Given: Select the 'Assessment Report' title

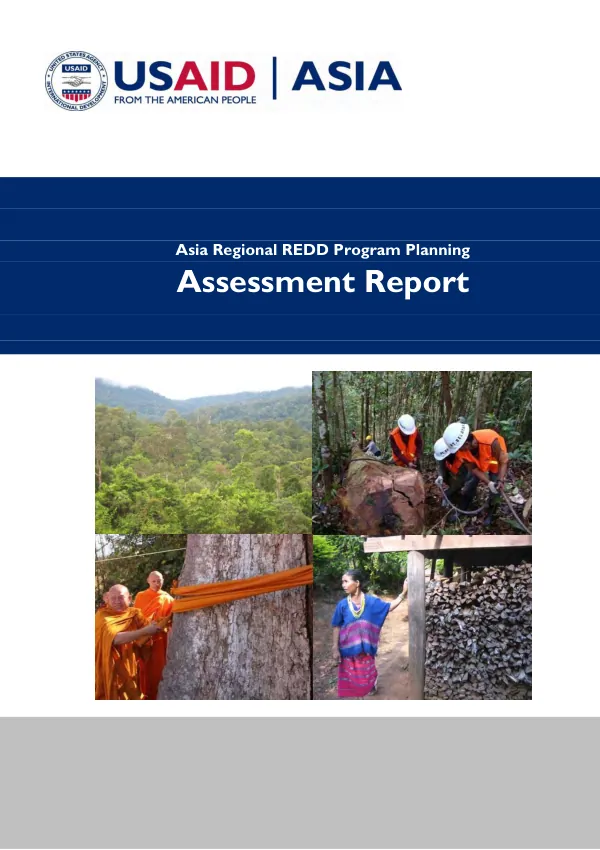Looking at the screenshot, I should (322, 282).
